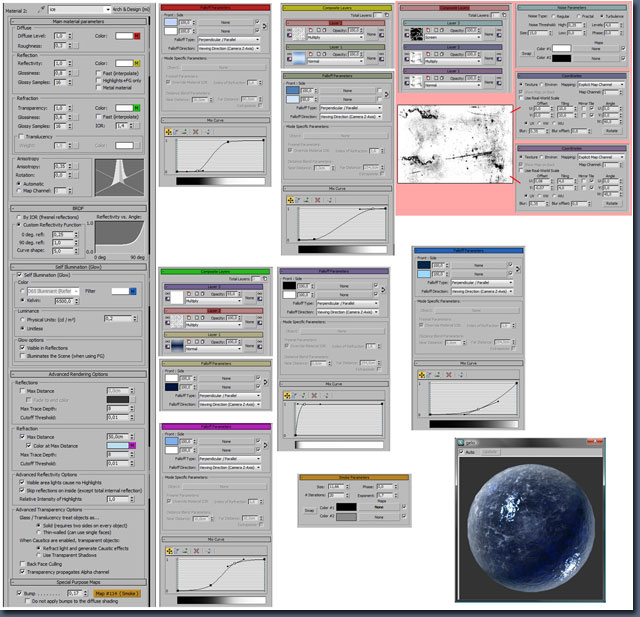Select Move tool in red Falloff Mix Curve
640x617 pixels.
[168, 132]
